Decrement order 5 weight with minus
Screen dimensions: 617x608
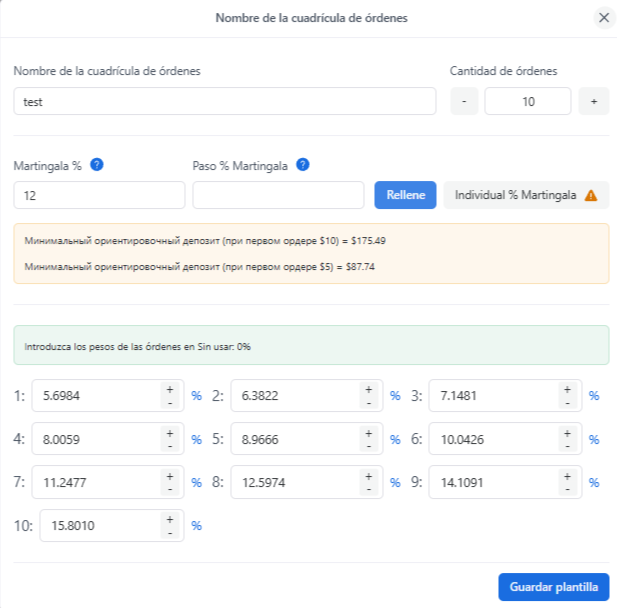[369, 446]
